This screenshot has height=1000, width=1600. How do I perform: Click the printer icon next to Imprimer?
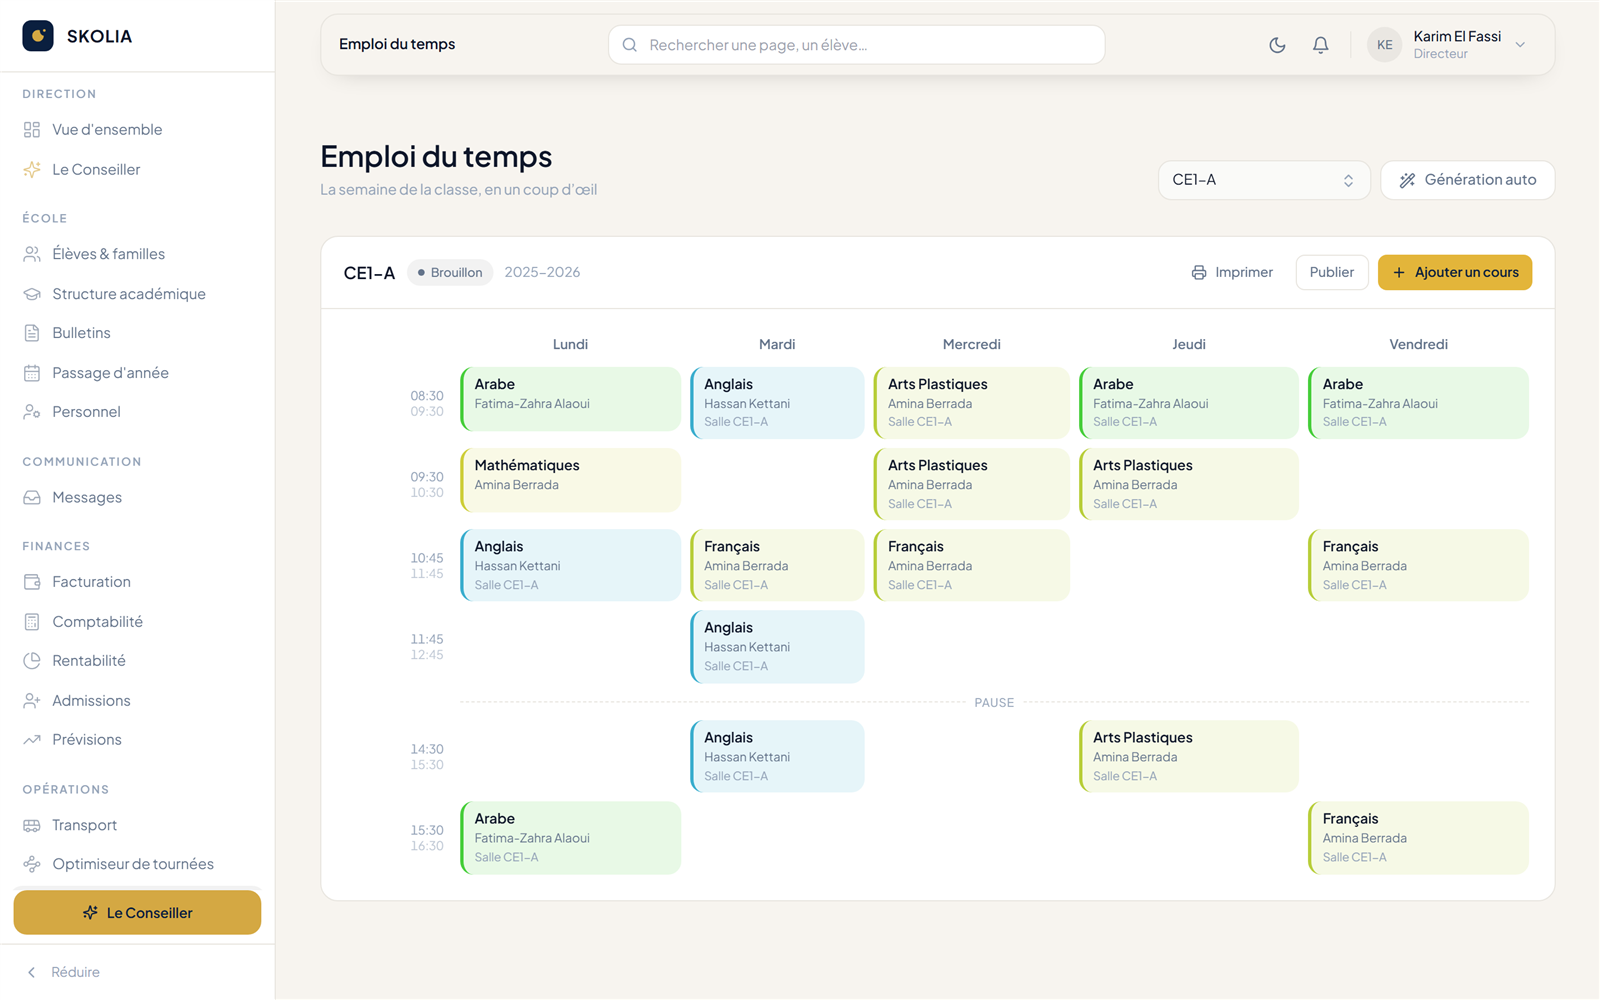1199,273
